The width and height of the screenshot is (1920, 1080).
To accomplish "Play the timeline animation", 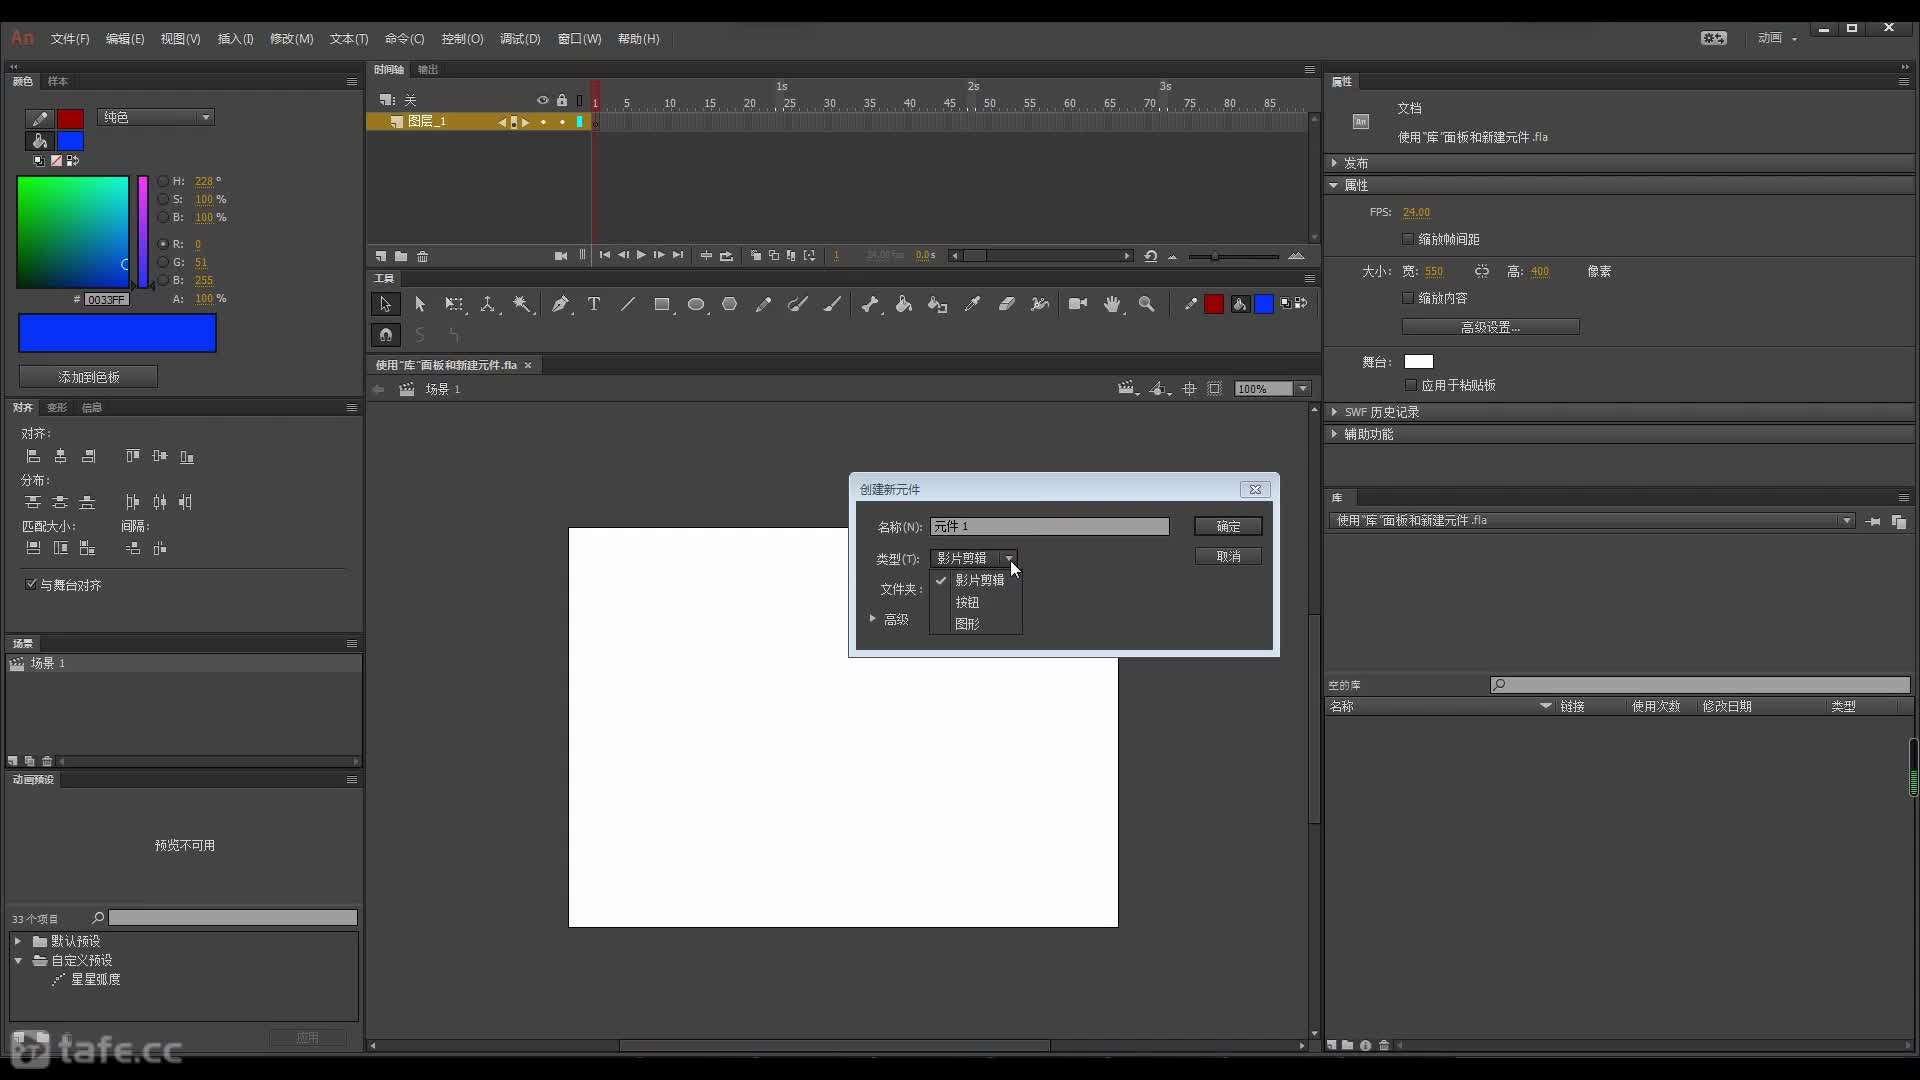I will (641, 255).
